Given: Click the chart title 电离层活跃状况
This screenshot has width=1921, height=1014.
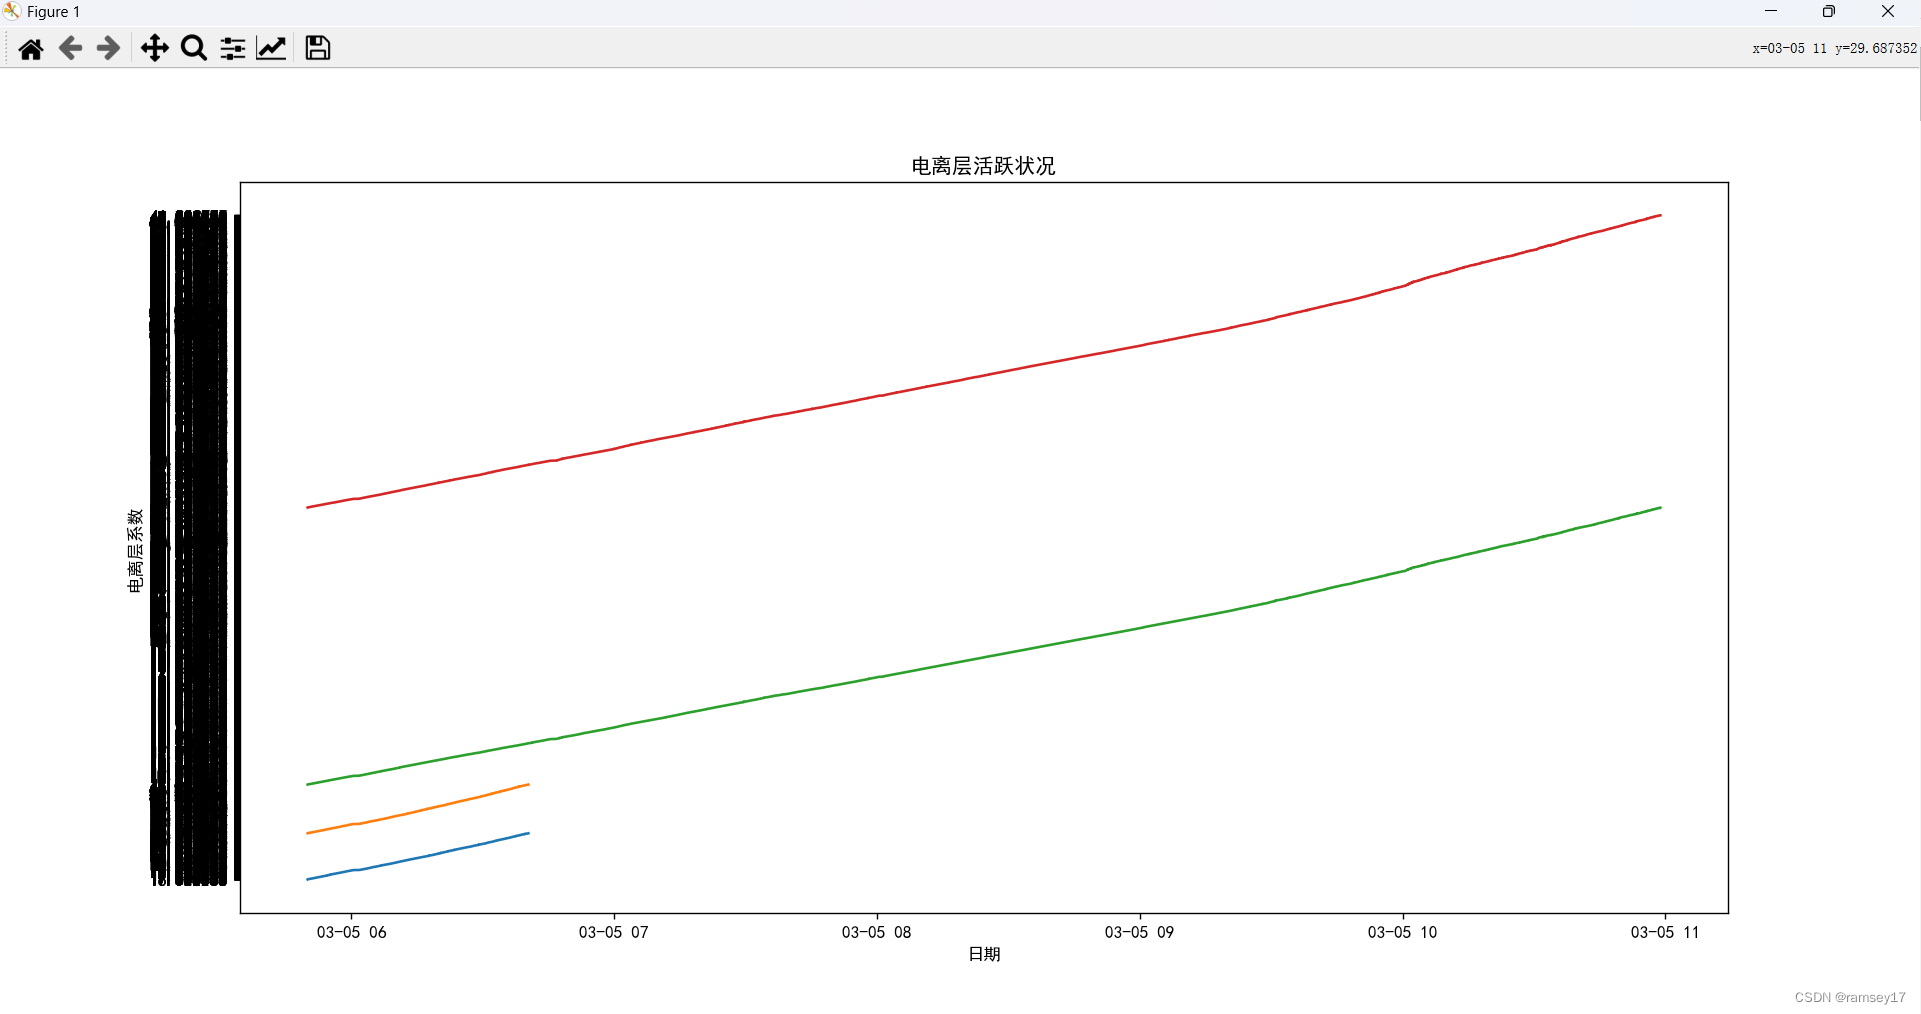Looking at the screenshot, I should [x=983, y=166].
